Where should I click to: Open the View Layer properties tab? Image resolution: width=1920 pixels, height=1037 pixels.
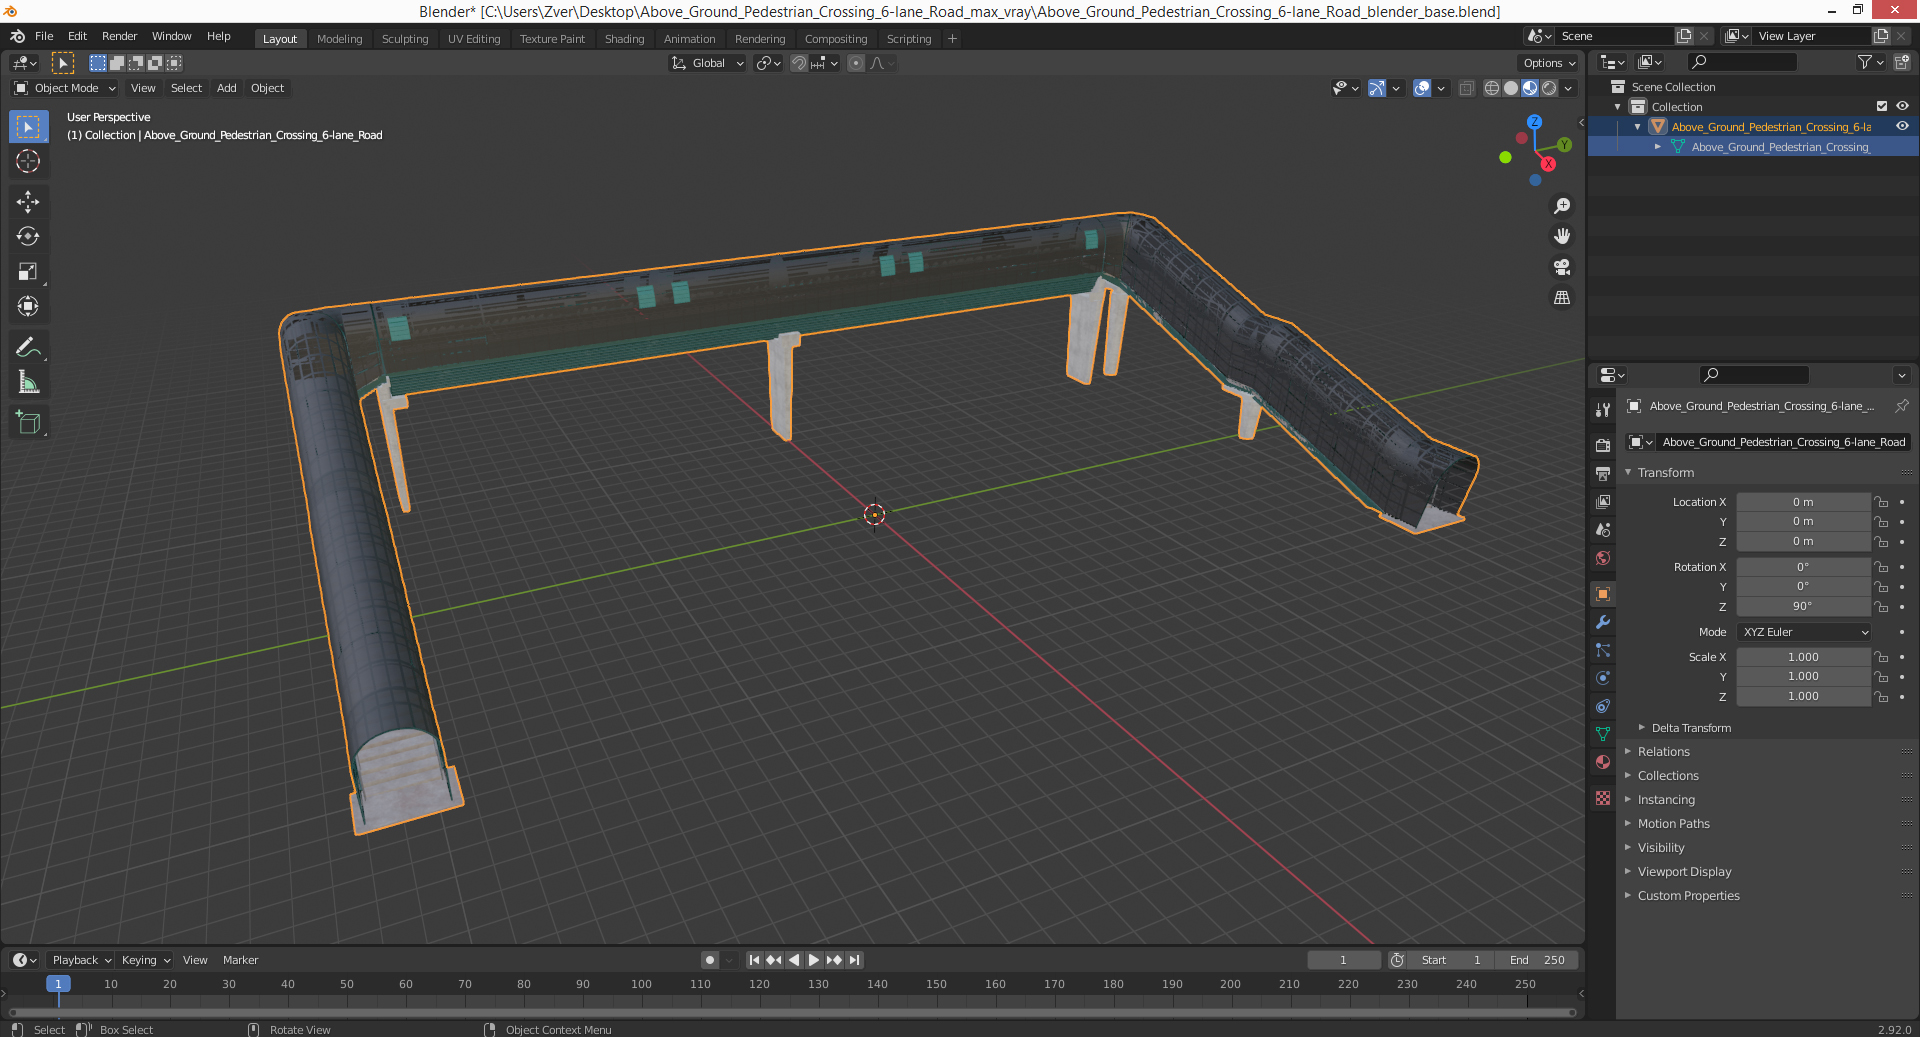click(1603, 501)
